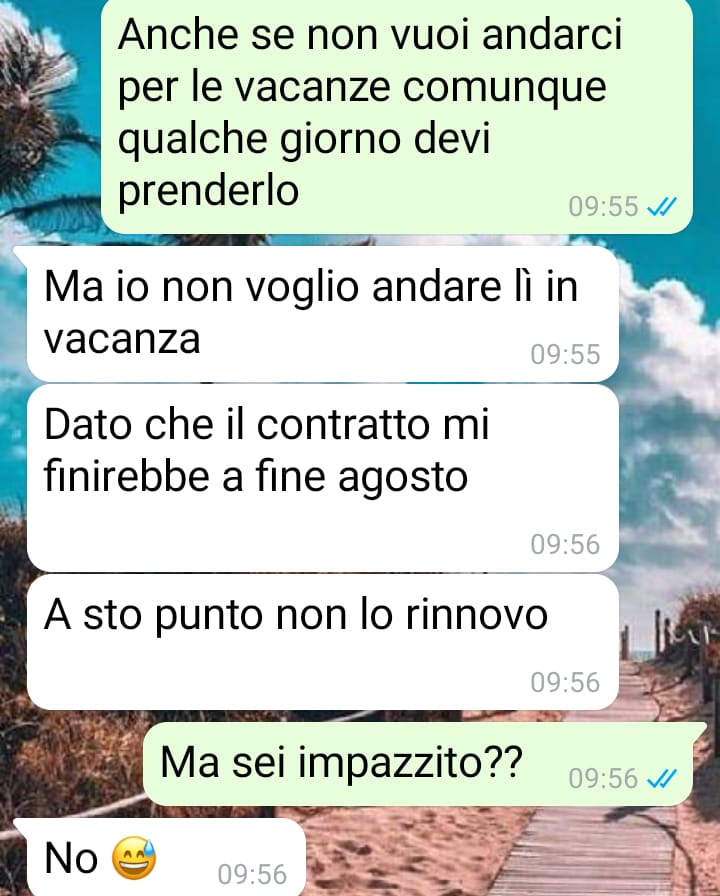Tap 09:55 timestamp on 'vacanza' message
The width and height of the screenshot is (720, 896).
tap(565, 354)
